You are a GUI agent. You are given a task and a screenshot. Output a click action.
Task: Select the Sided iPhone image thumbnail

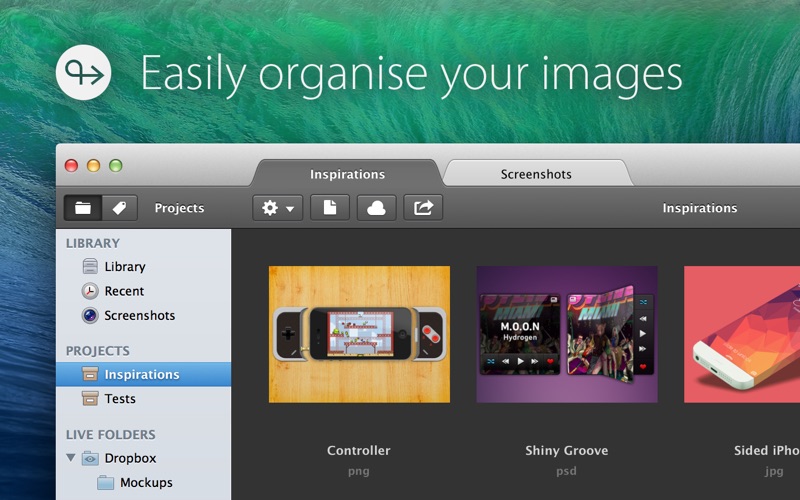(x=742, y=334)
